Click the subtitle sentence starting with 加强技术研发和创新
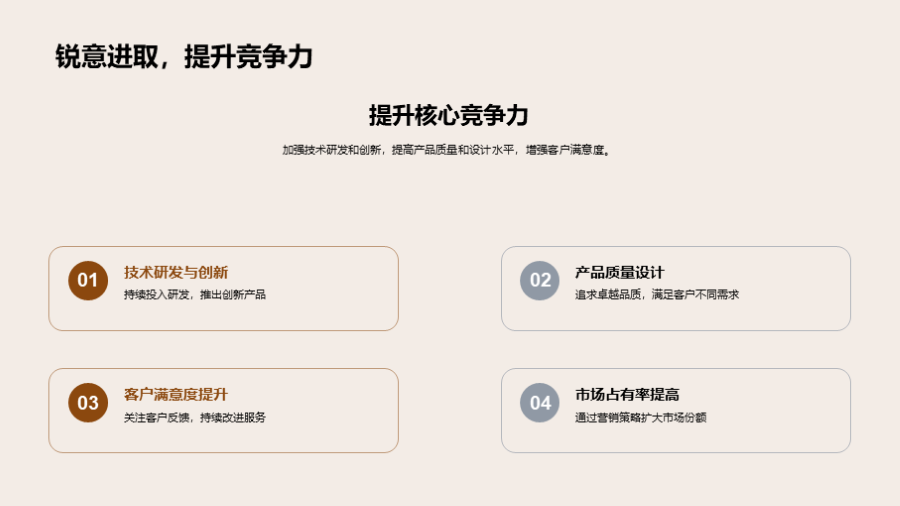The width and height of the screenshot is (900, 506). click(x=446, y=150)
